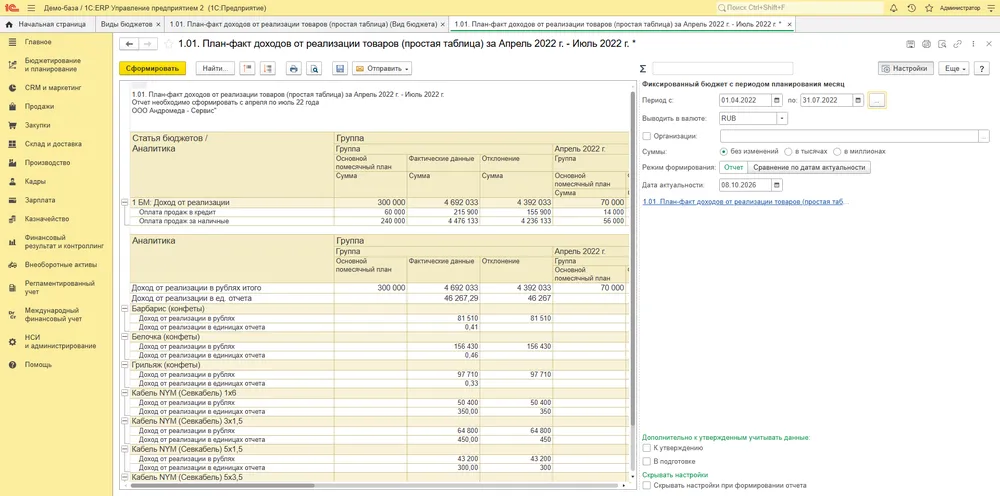Click Сформировать button
Image resolution: width=1000 pixels, height=496 pixels.
152,68
